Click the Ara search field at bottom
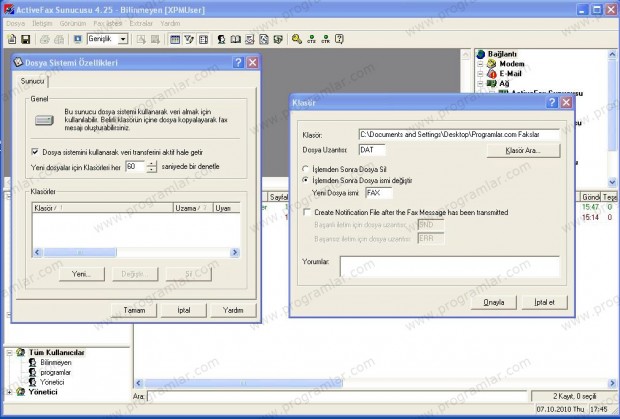Screen dimensions: 620x419 [x=337, y=396]
